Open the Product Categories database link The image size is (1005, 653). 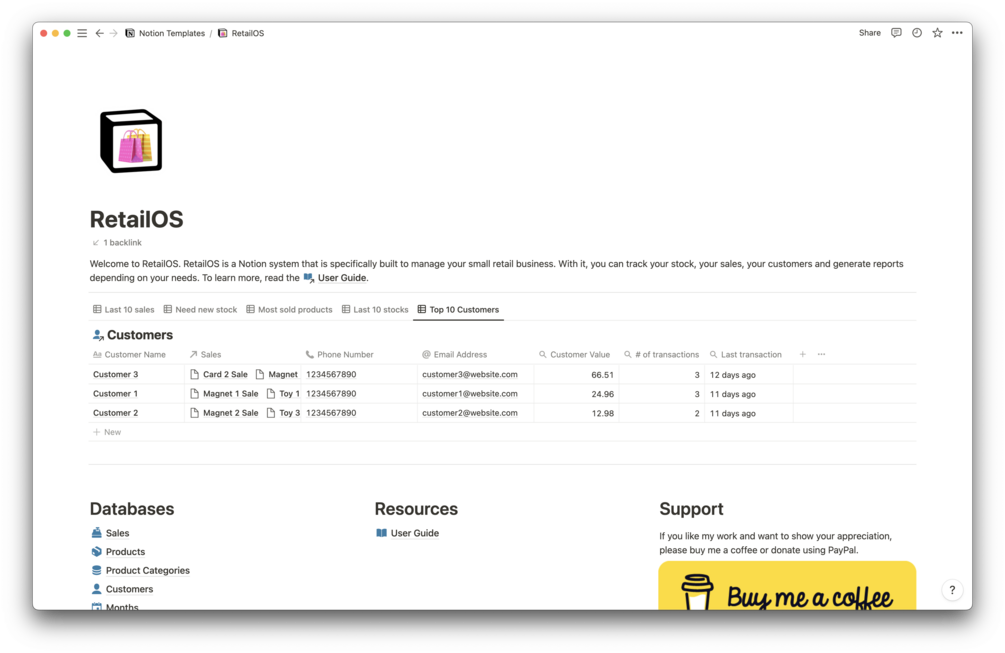click(141, 570)
